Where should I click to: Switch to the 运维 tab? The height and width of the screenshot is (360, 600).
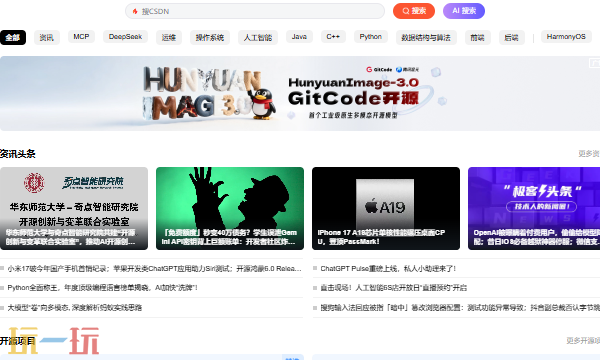point(169,37)
